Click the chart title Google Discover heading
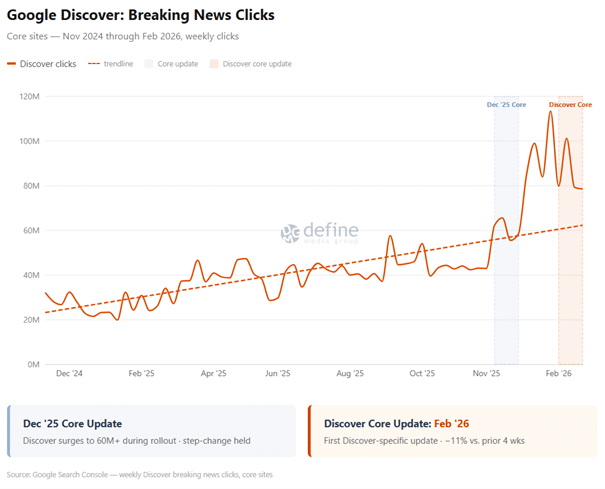The width and height of the screenshot is (605, 489). [140, 16]
